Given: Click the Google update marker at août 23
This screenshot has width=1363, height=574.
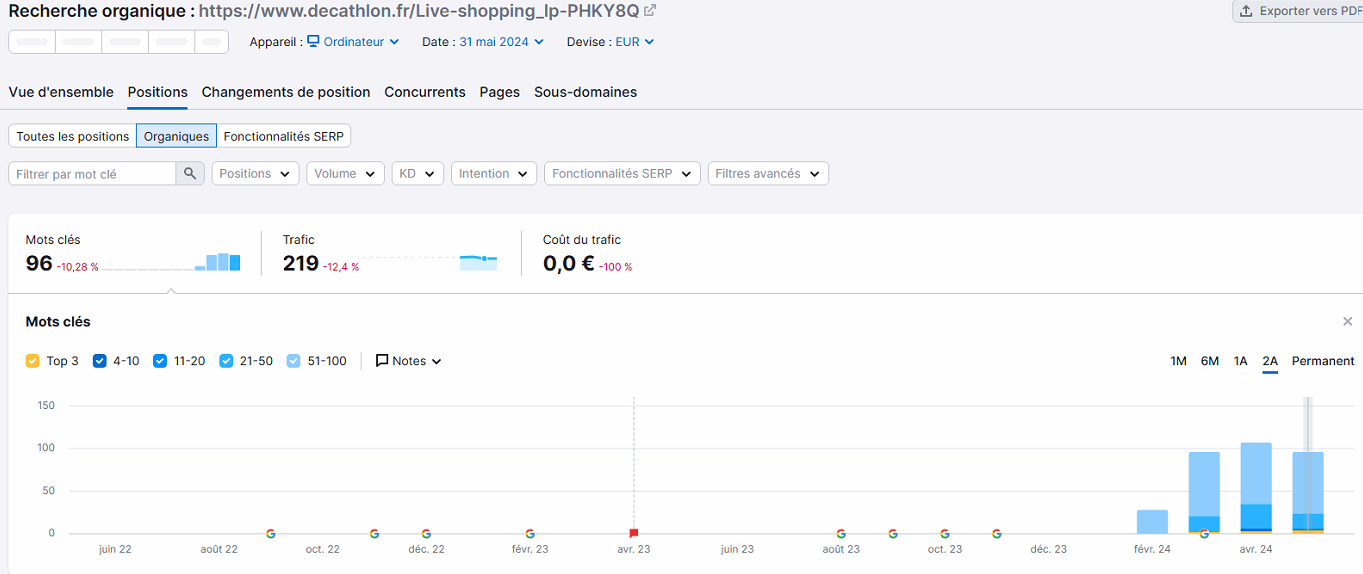Looking at the screenshot, I should coord(841,533).
